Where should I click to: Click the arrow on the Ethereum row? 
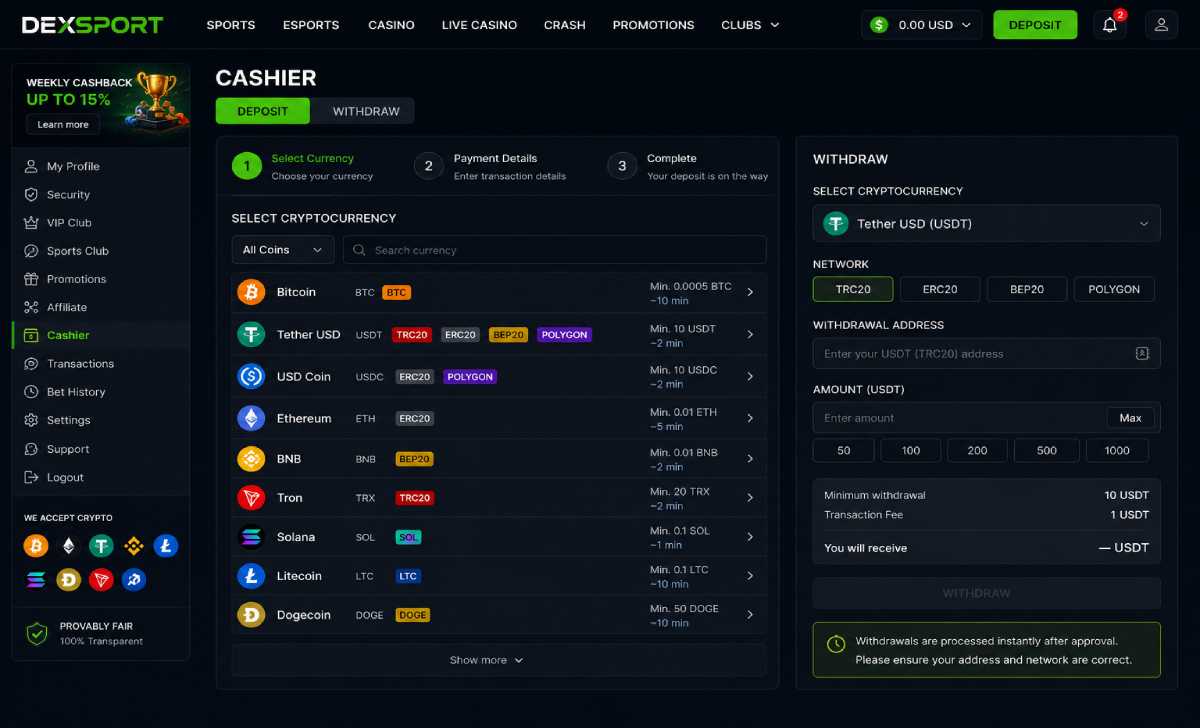(750, 418)
